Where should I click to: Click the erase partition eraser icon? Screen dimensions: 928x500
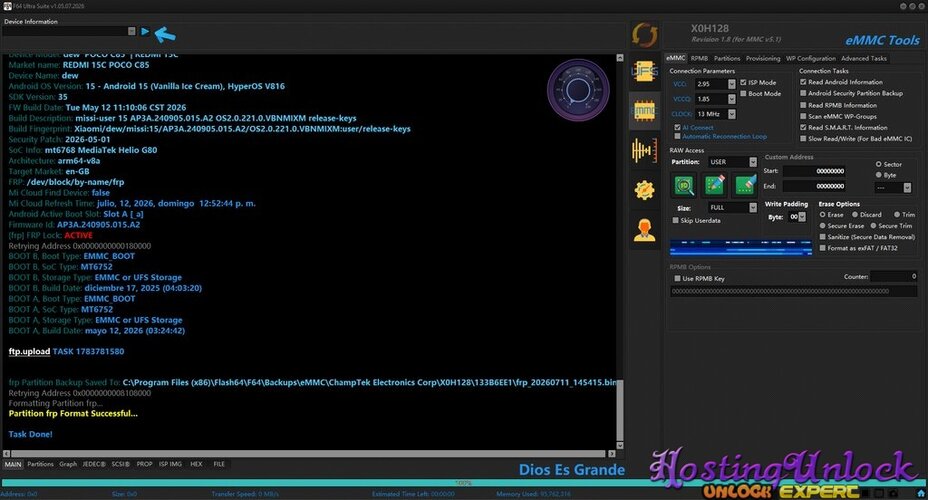[x=745, y=185]
